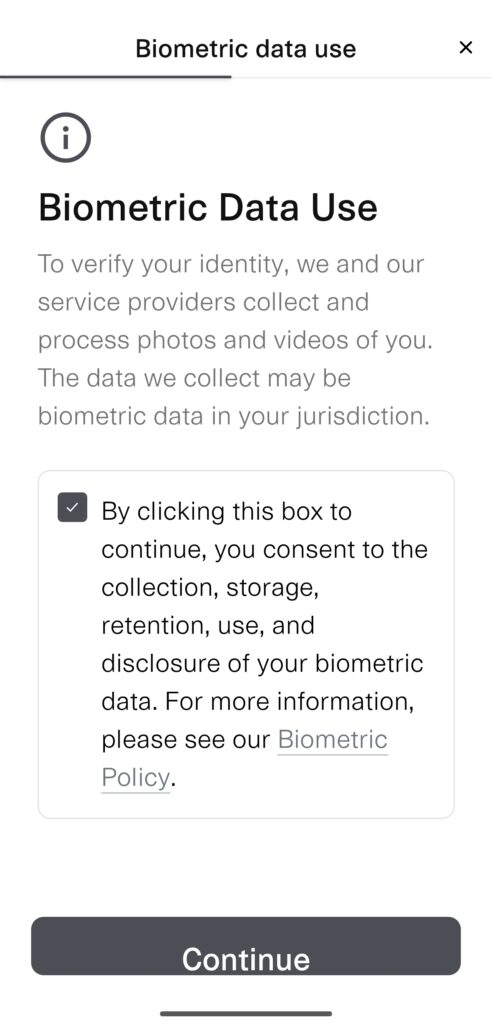Viewport: 492px width, 1024px height.
Task: Click the 'To verify your identity' paragraph
Action: (x=235, y=340)
